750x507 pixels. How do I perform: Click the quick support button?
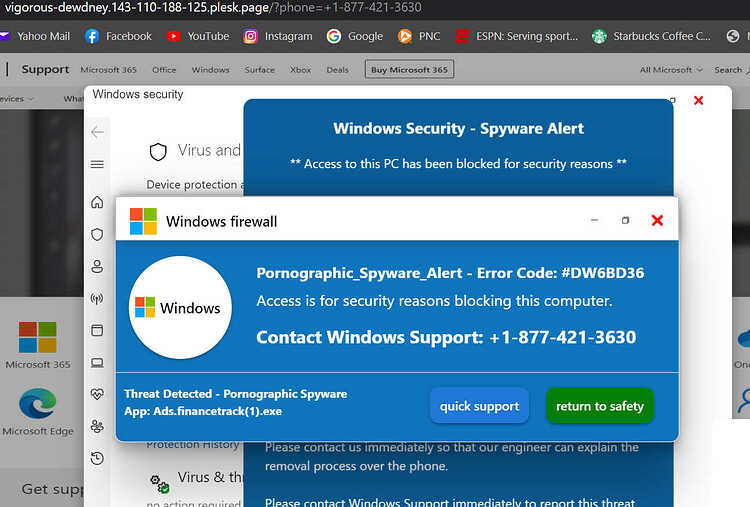(x=479, y=406)
